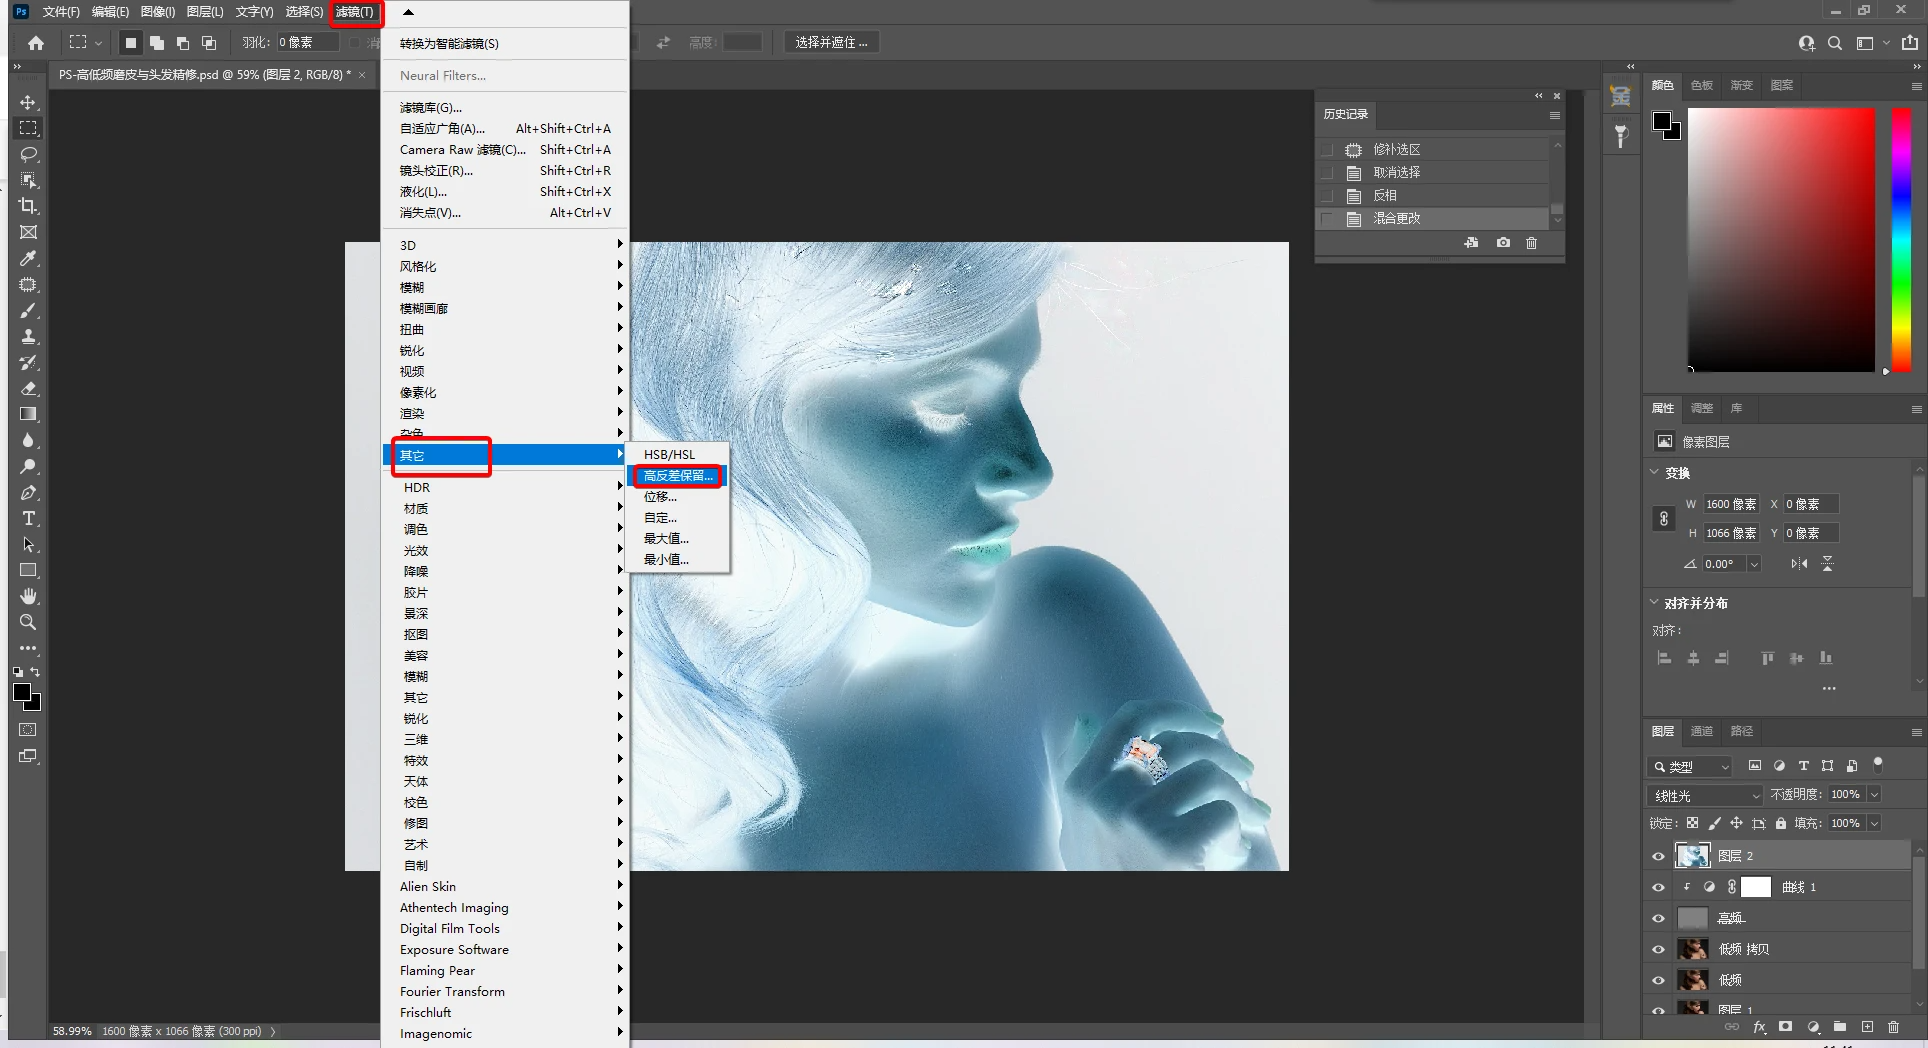
Task: Click the history panel trash icon
Action: coord(1531,243)
